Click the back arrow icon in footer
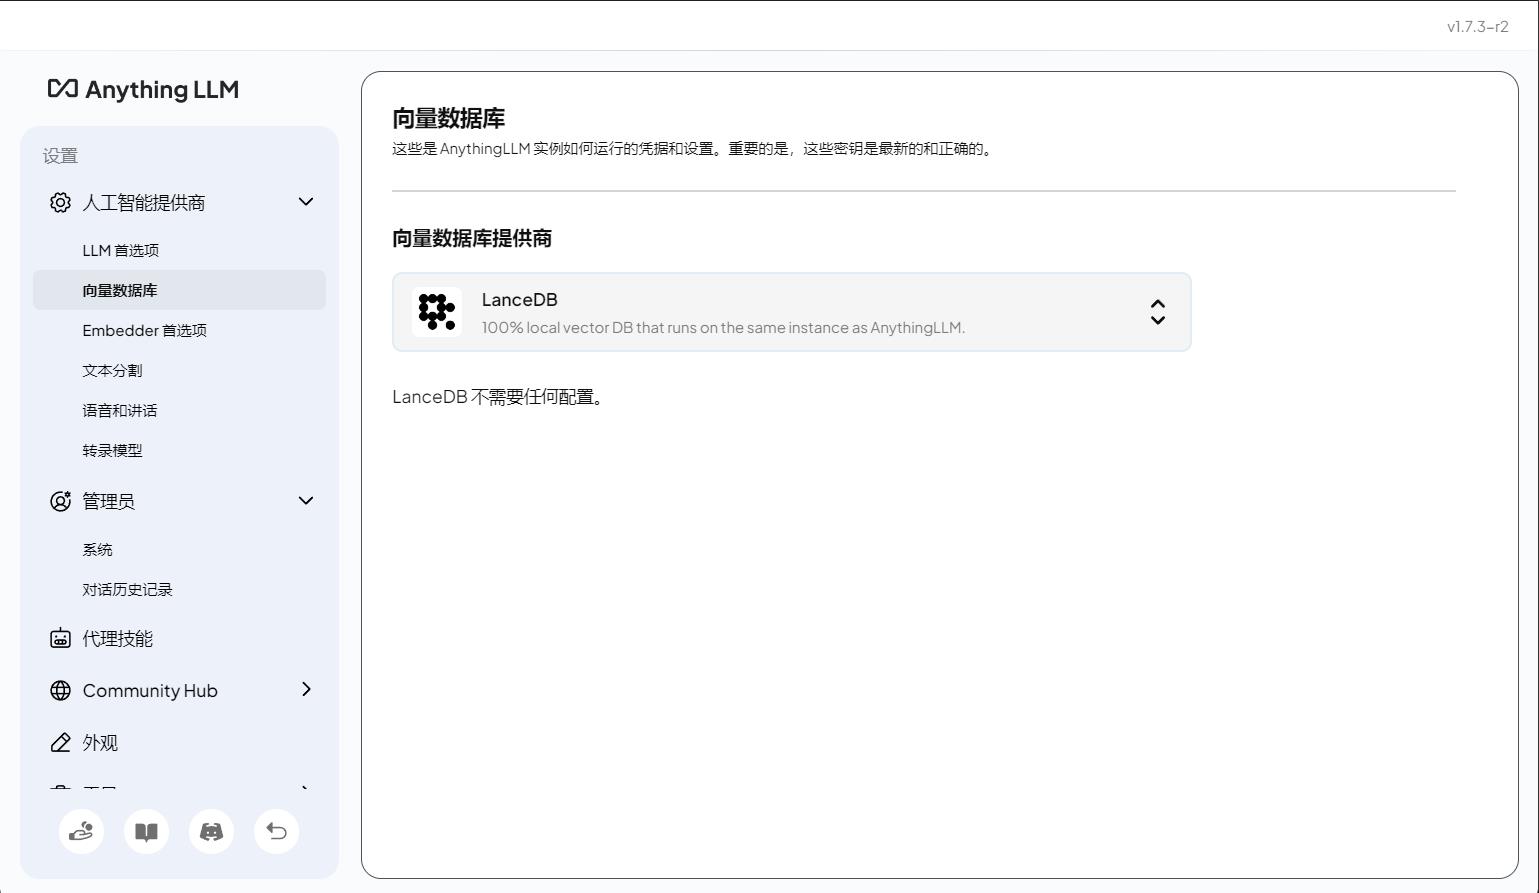Screen dimensions: 1539x893 (x=276, y=832)
